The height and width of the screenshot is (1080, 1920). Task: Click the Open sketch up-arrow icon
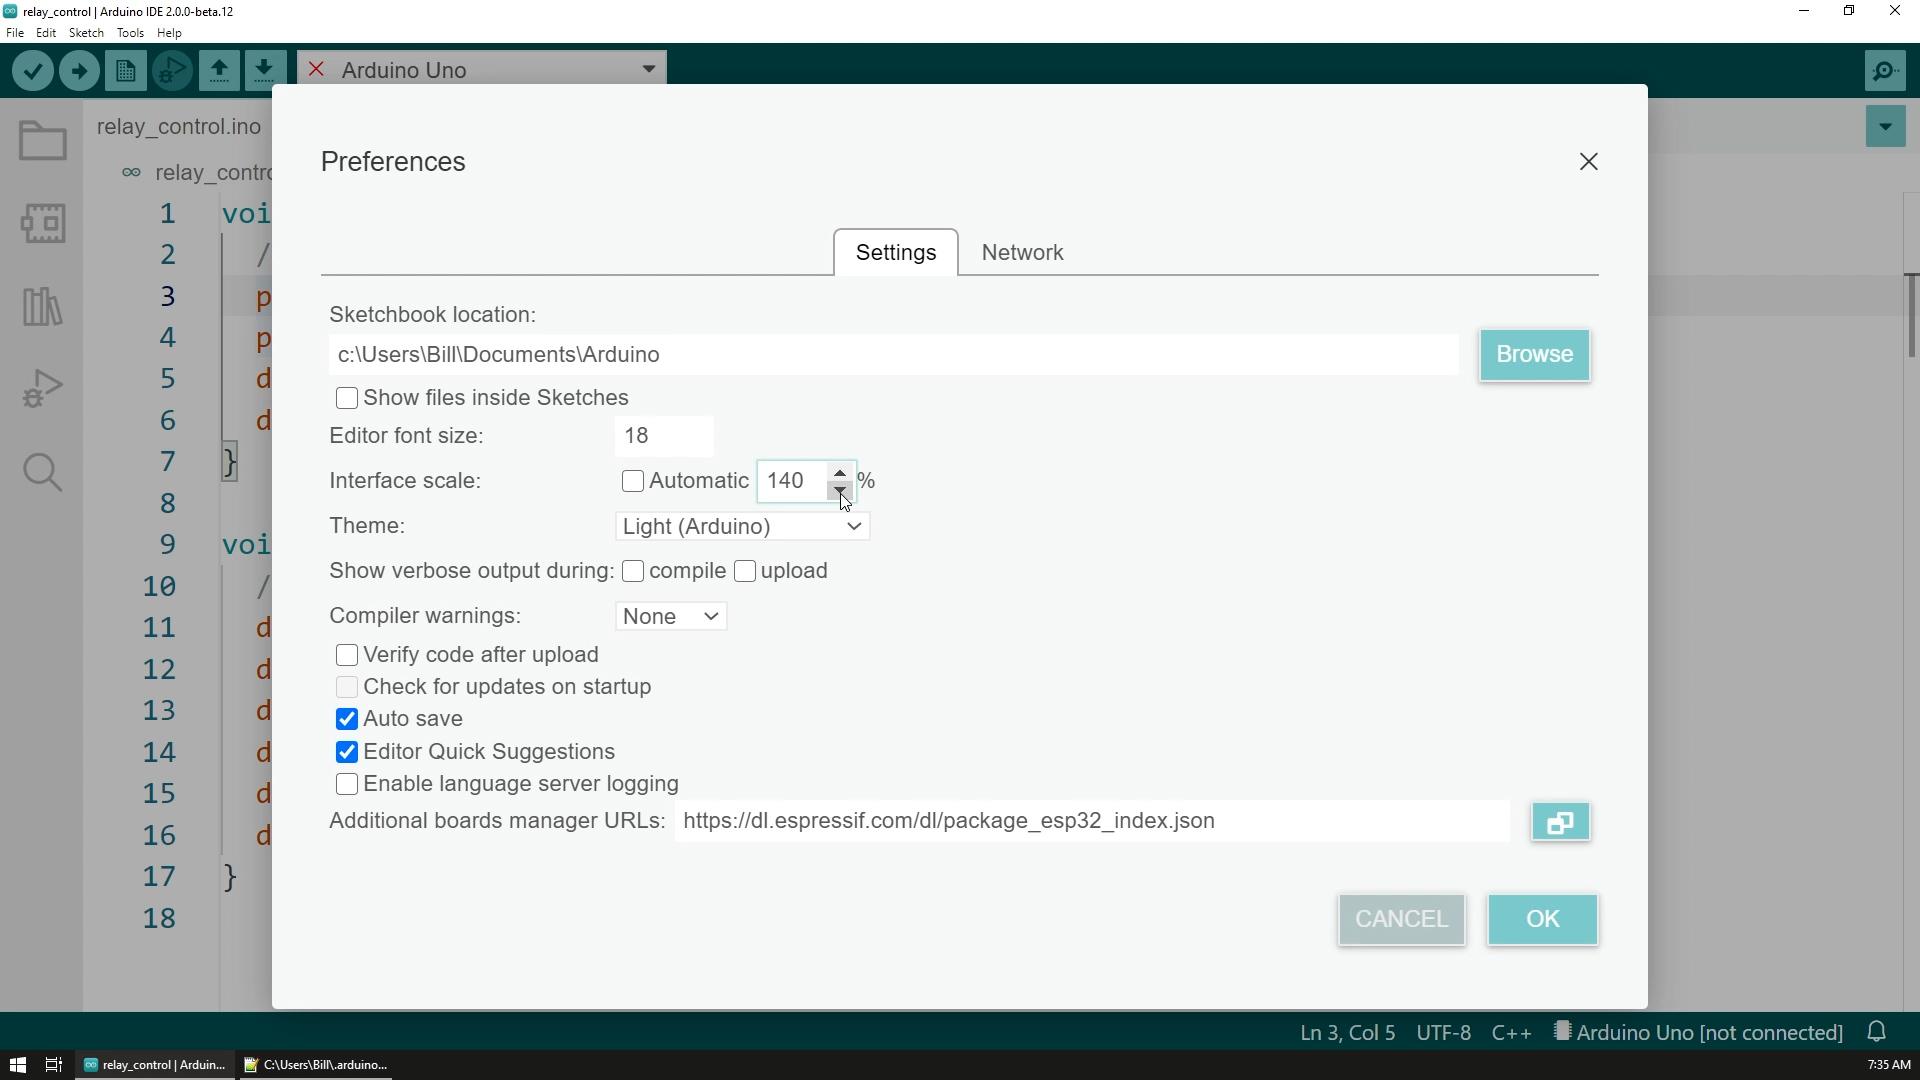coord(219,71)
